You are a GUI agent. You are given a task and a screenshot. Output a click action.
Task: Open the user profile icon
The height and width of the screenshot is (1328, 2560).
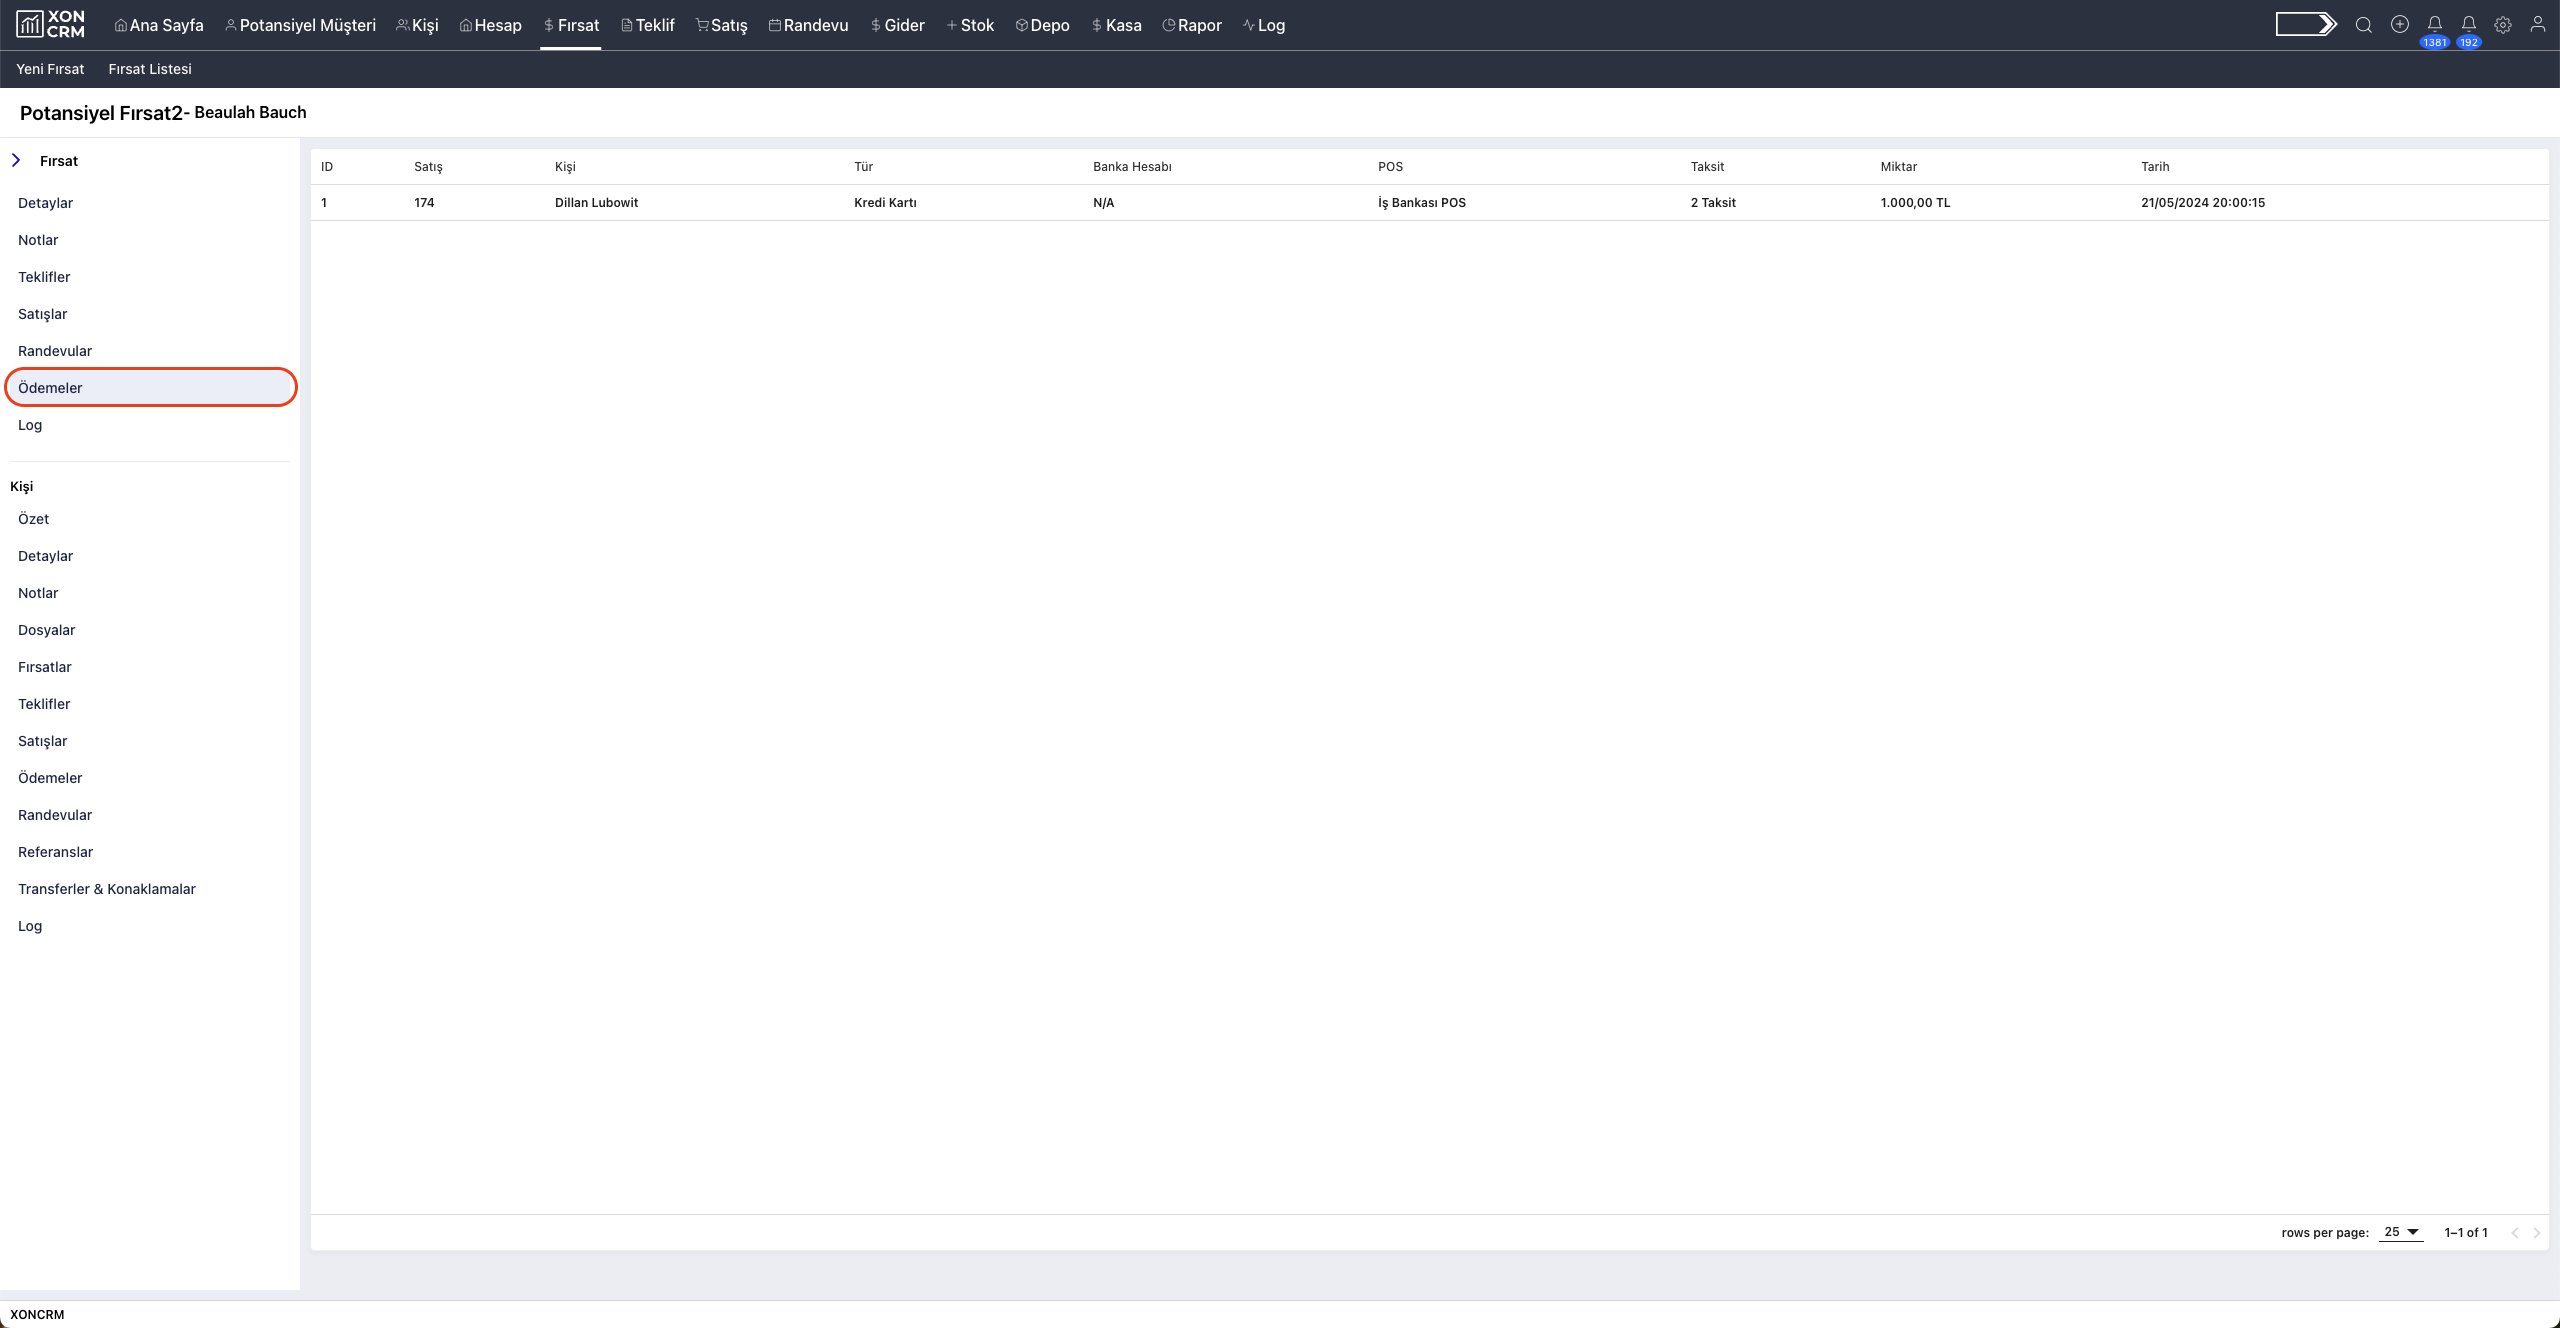click(2538, 24)
